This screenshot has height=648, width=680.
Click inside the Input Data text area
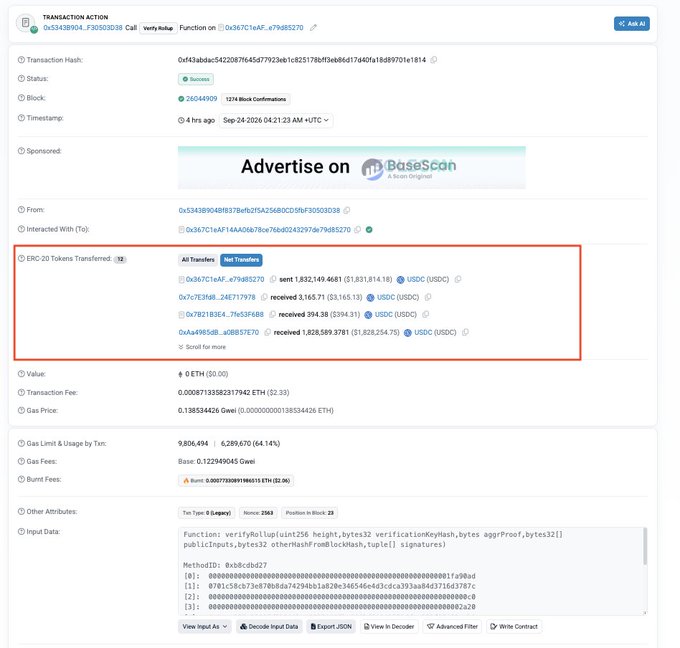coord(410,571)
